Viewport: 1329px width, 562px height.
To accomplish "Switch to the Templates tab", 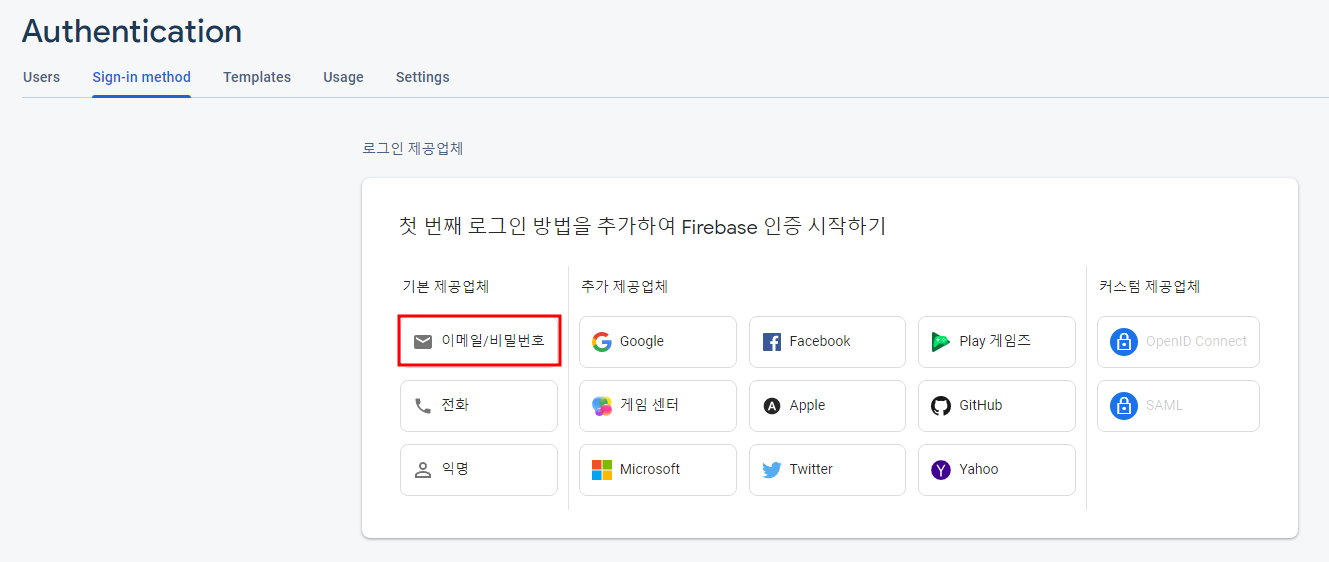I will (257, 77).
